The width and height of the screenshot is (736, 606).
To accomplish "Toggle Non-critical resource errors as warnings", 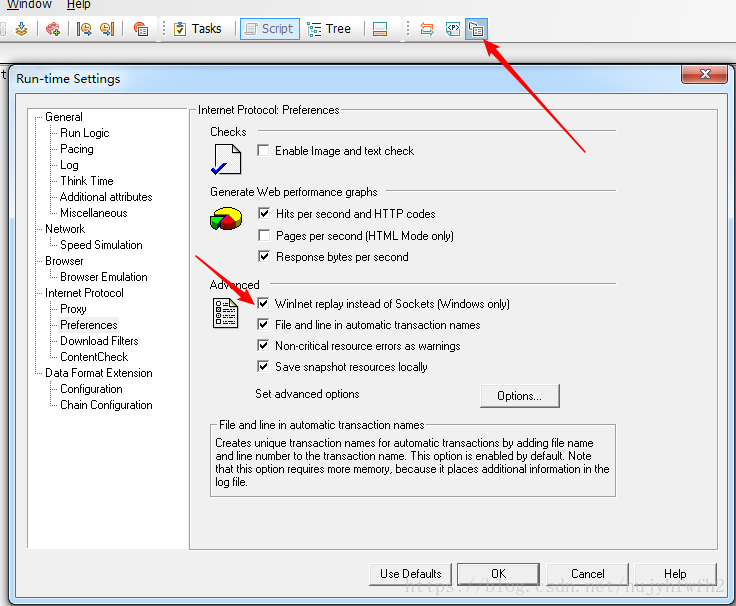I will click(263, 345).
